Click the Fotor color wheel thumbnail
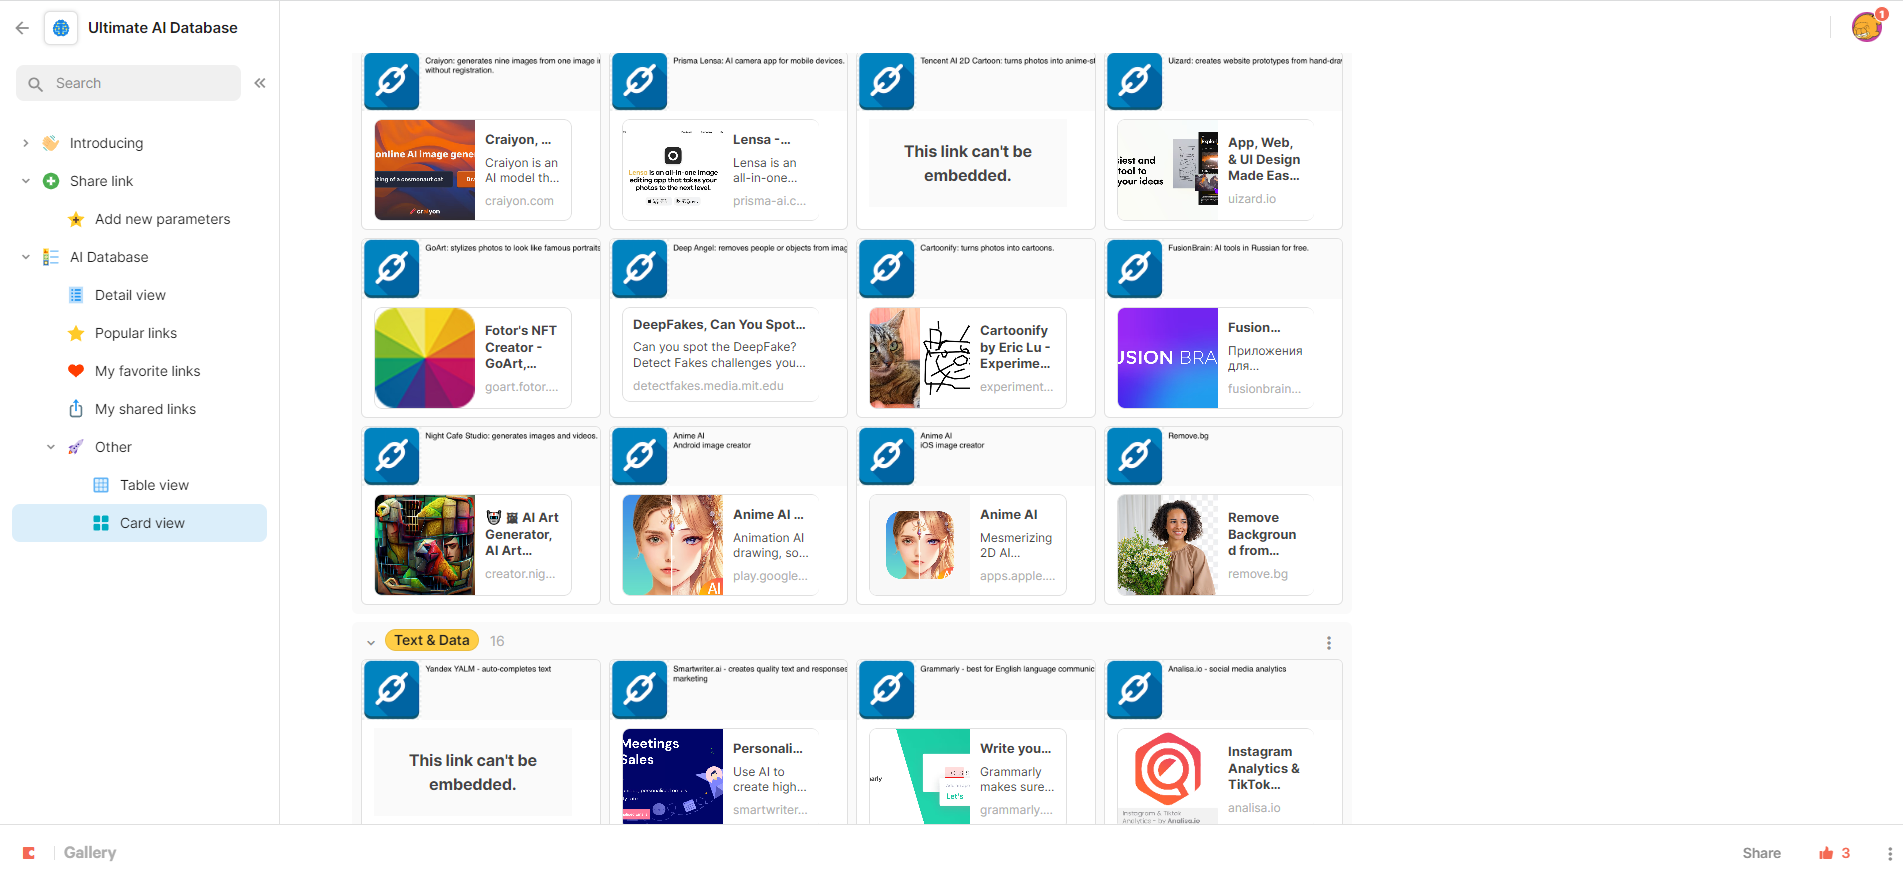 (x=425, y=358)
